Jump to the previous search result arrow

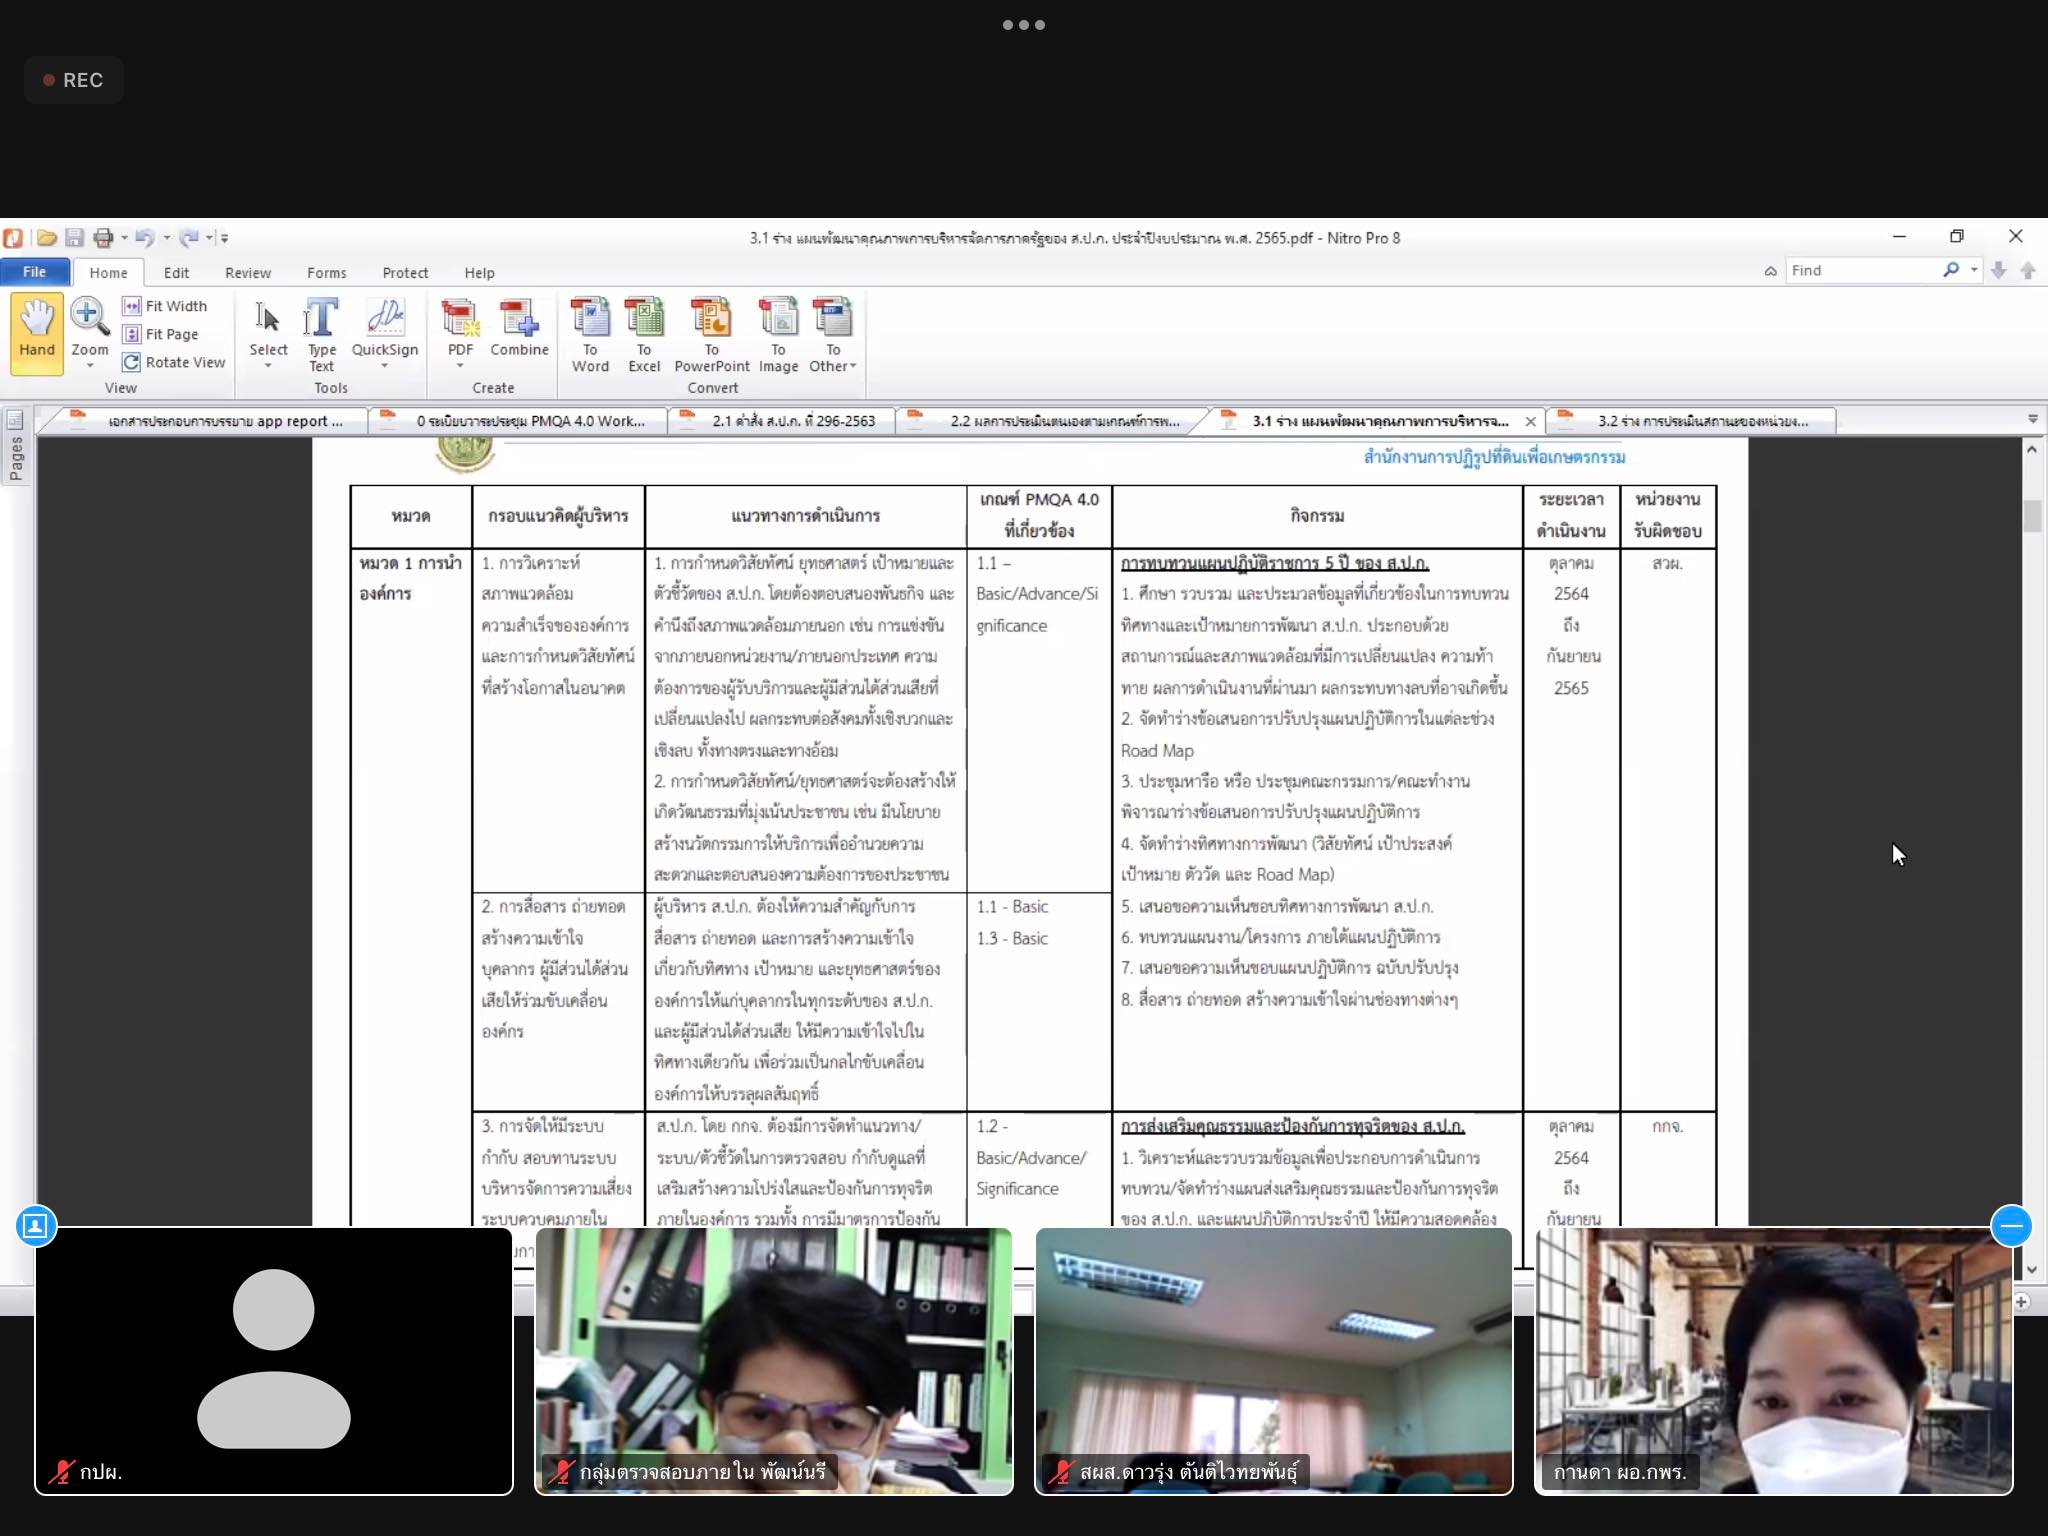(2028, 270)
